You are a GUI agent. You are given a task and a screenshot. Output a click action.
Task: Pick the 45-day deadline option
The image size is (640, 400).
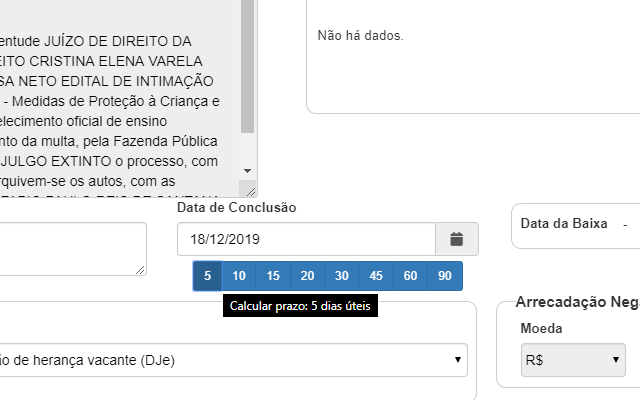376,276
